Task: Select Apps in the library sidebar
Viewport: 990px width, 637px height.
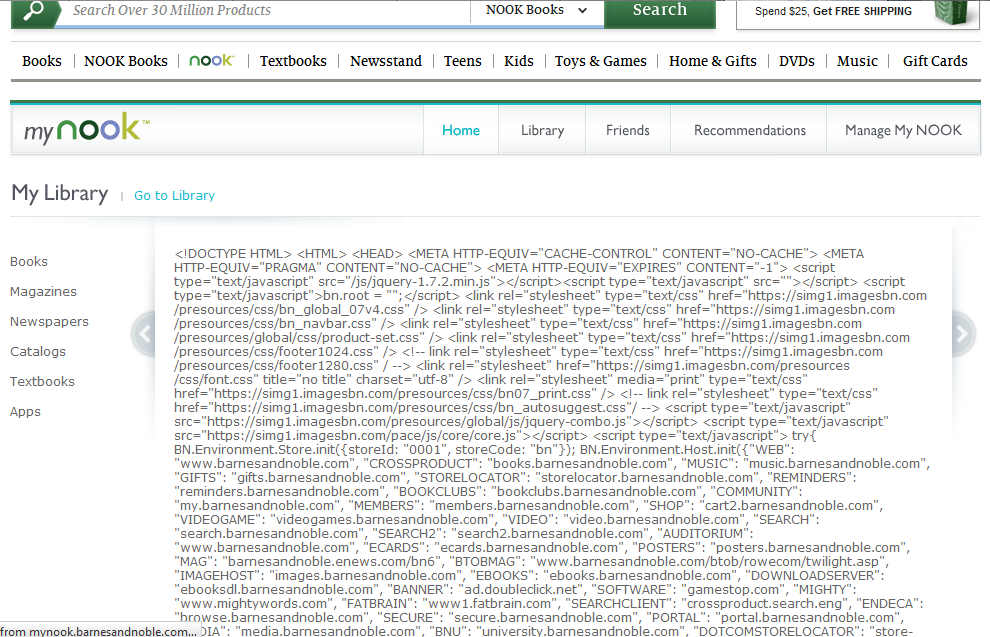Action: [x=25, y=412]
